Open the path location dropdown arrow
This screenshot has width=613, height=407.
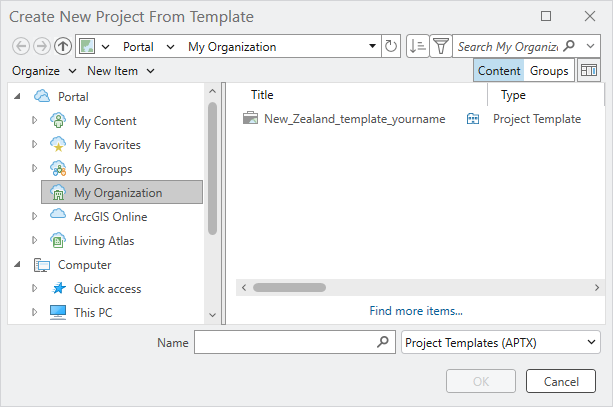coord(373,47)
